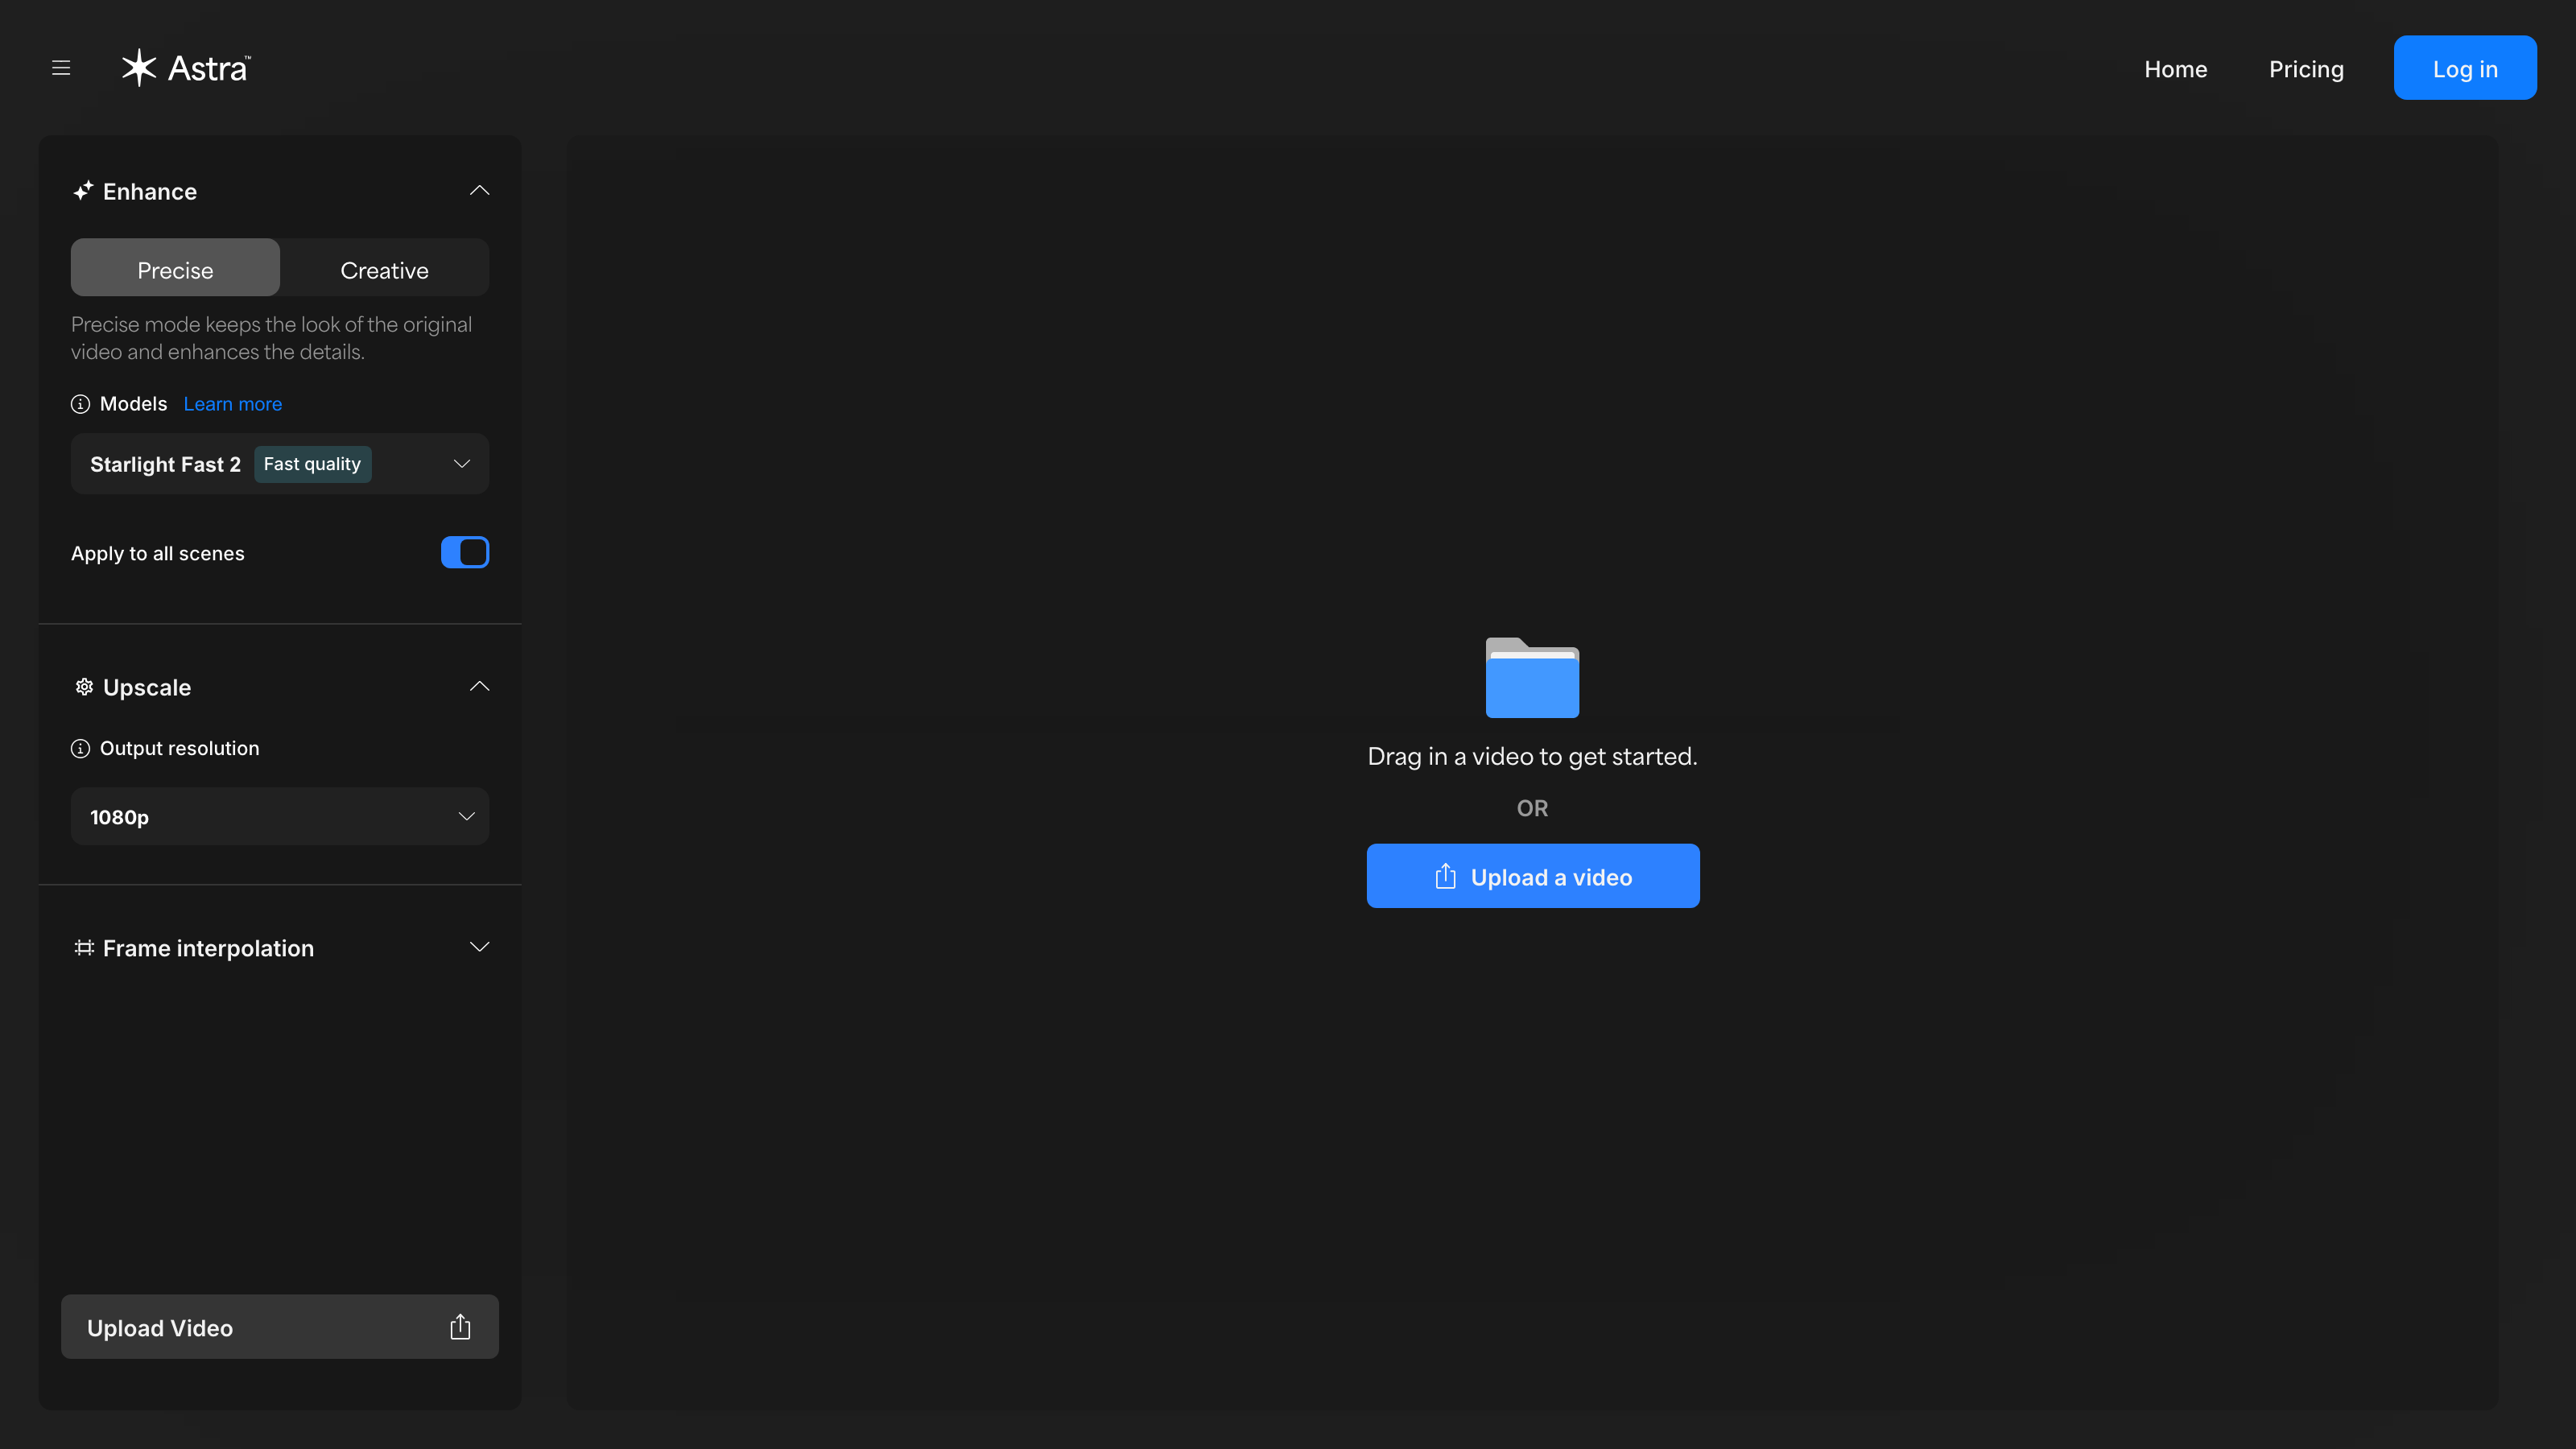Click the Upscale gear icon

[x=84, y=687]
